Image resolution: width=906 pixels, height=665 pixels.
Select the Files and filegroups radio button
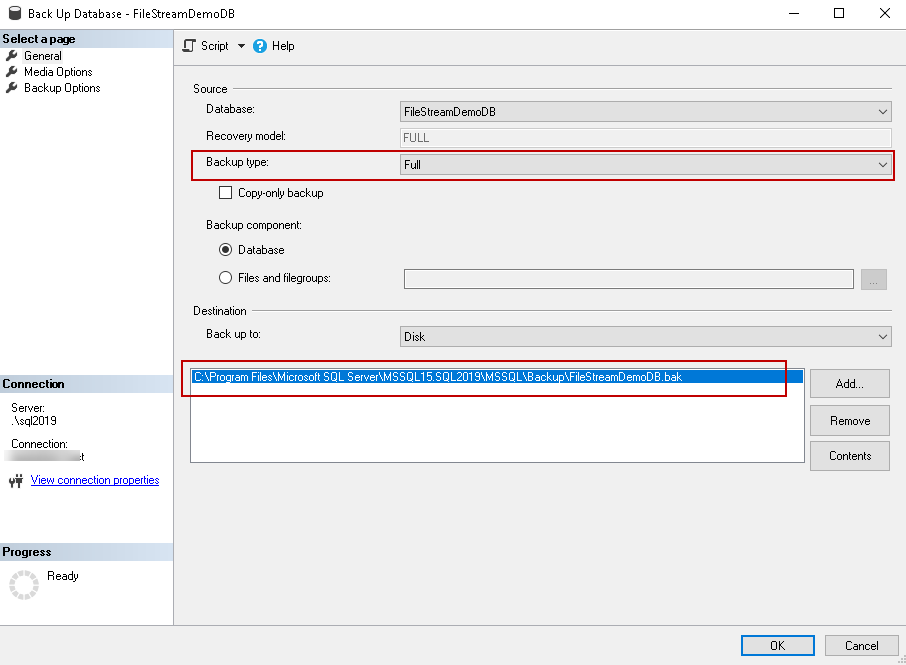225,278
